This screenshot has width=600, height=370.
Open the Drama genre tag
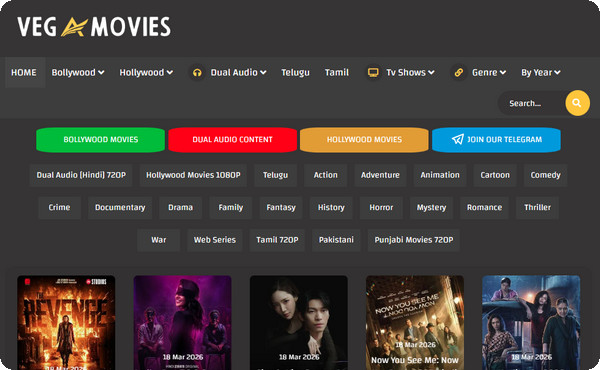click(x=181, y=208)
